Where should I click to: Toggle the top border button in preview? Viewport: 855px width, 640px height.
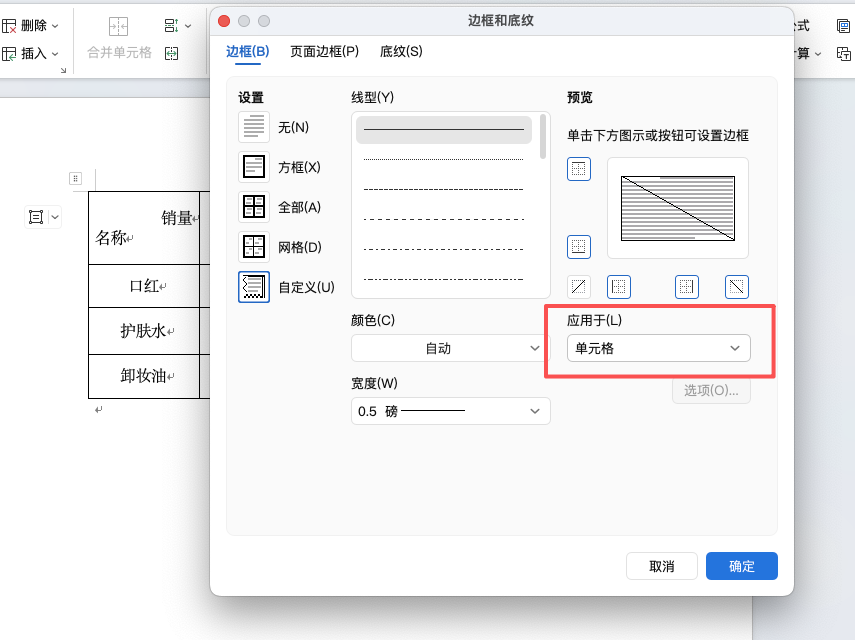(579, 169)
